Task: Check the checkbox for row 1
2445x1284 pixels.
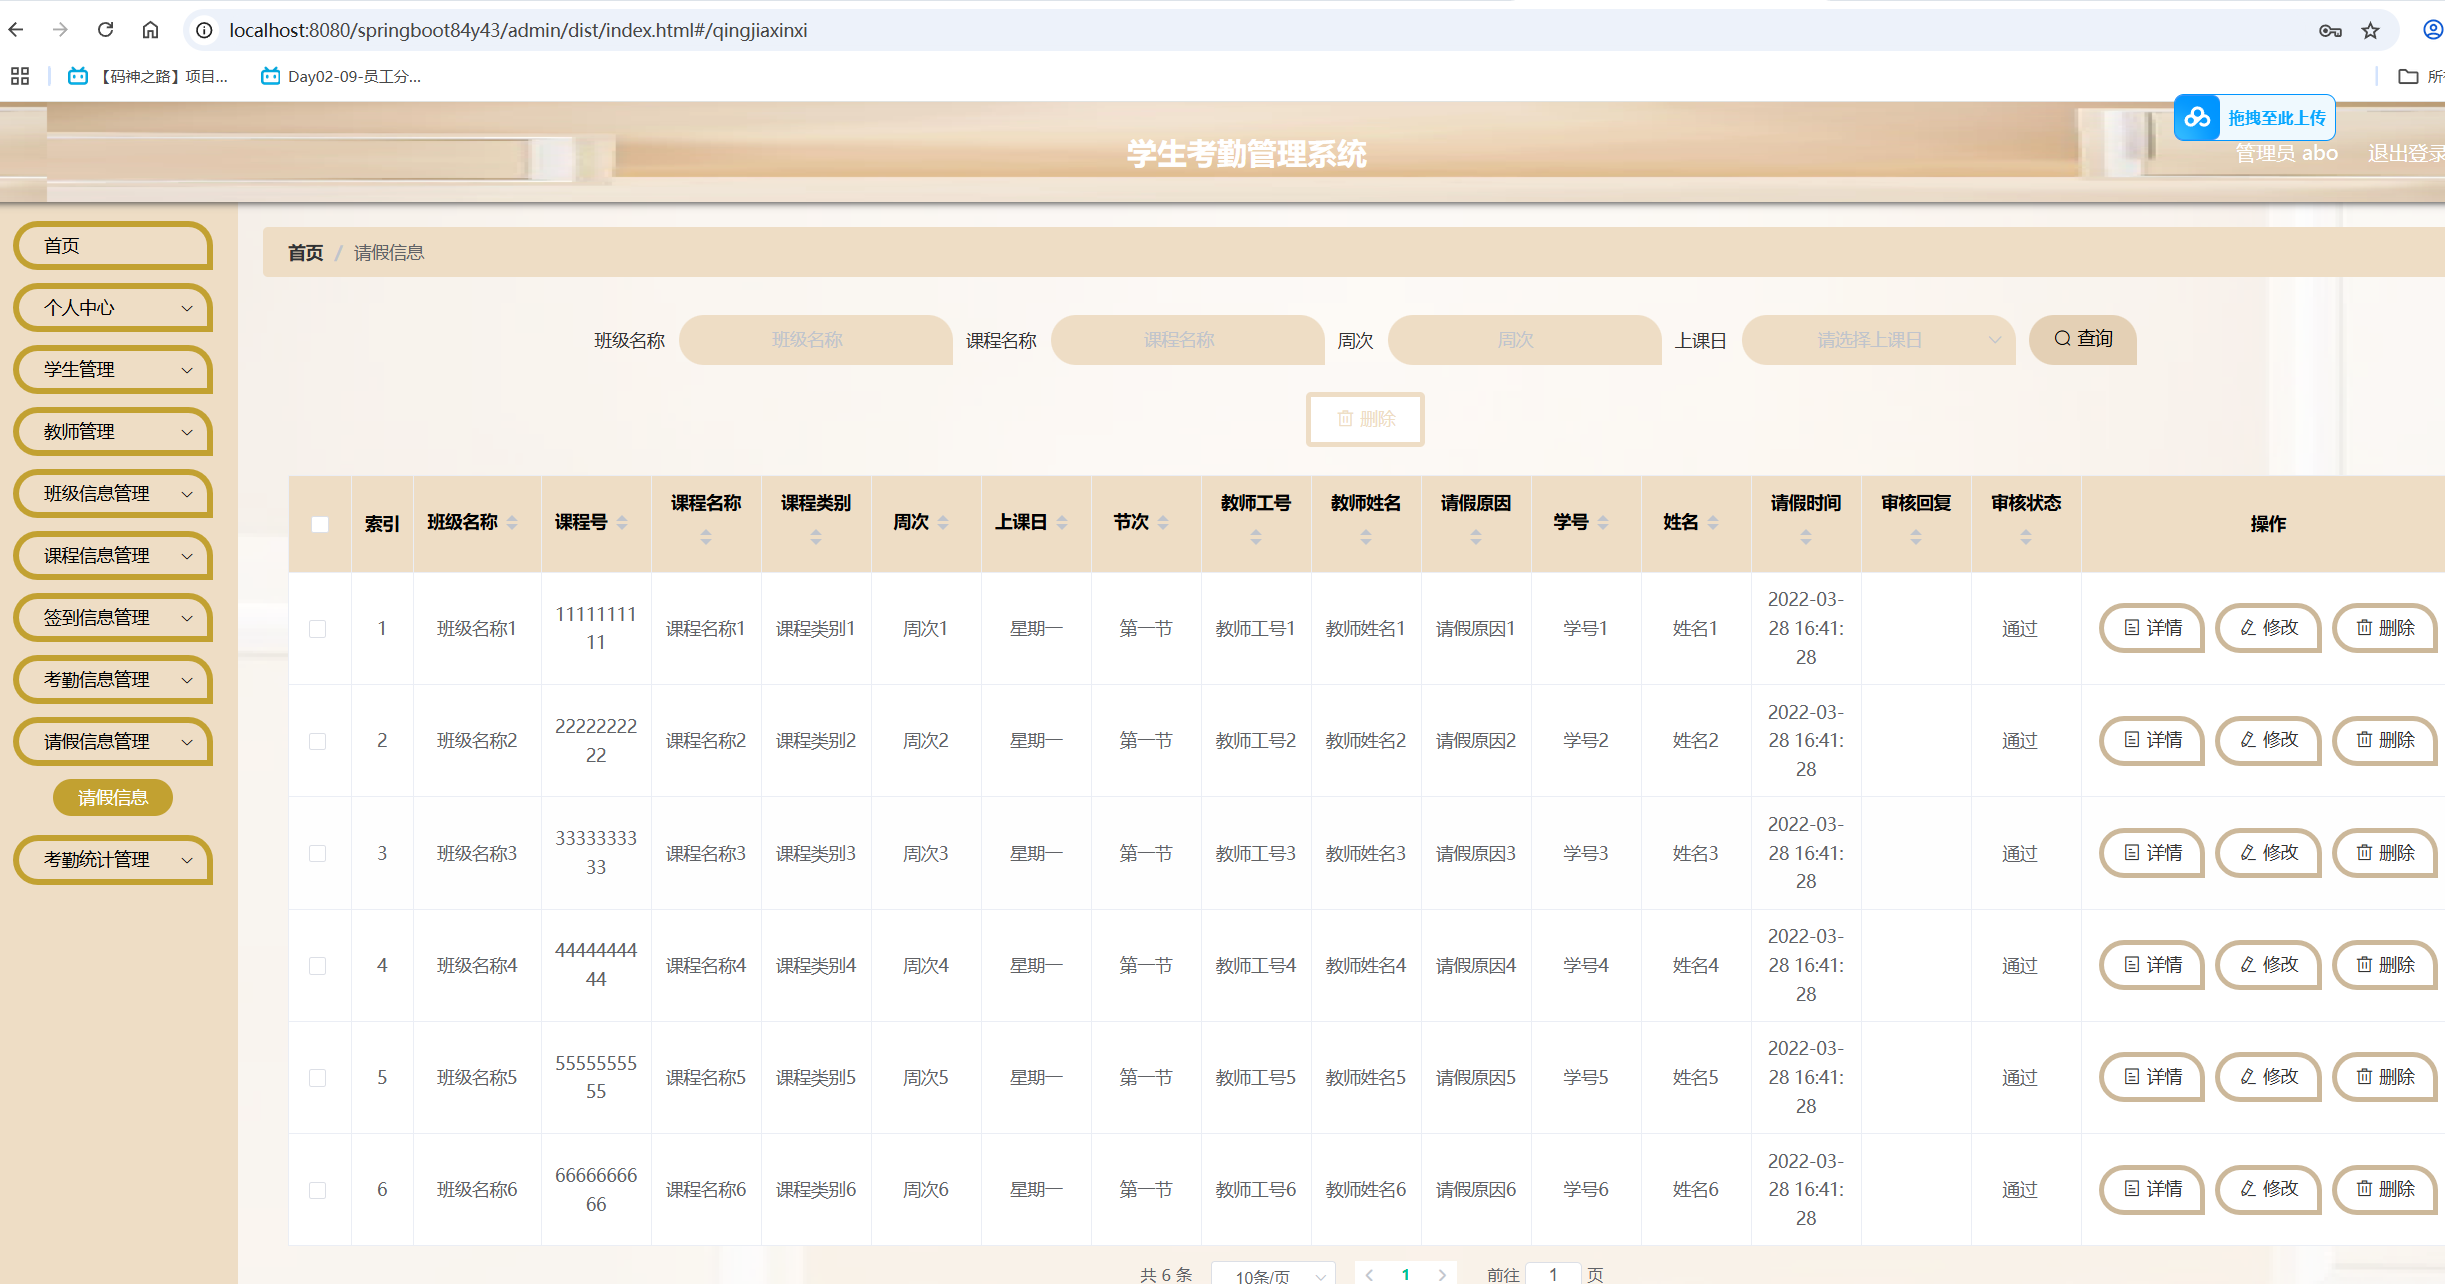Action: 318,629
